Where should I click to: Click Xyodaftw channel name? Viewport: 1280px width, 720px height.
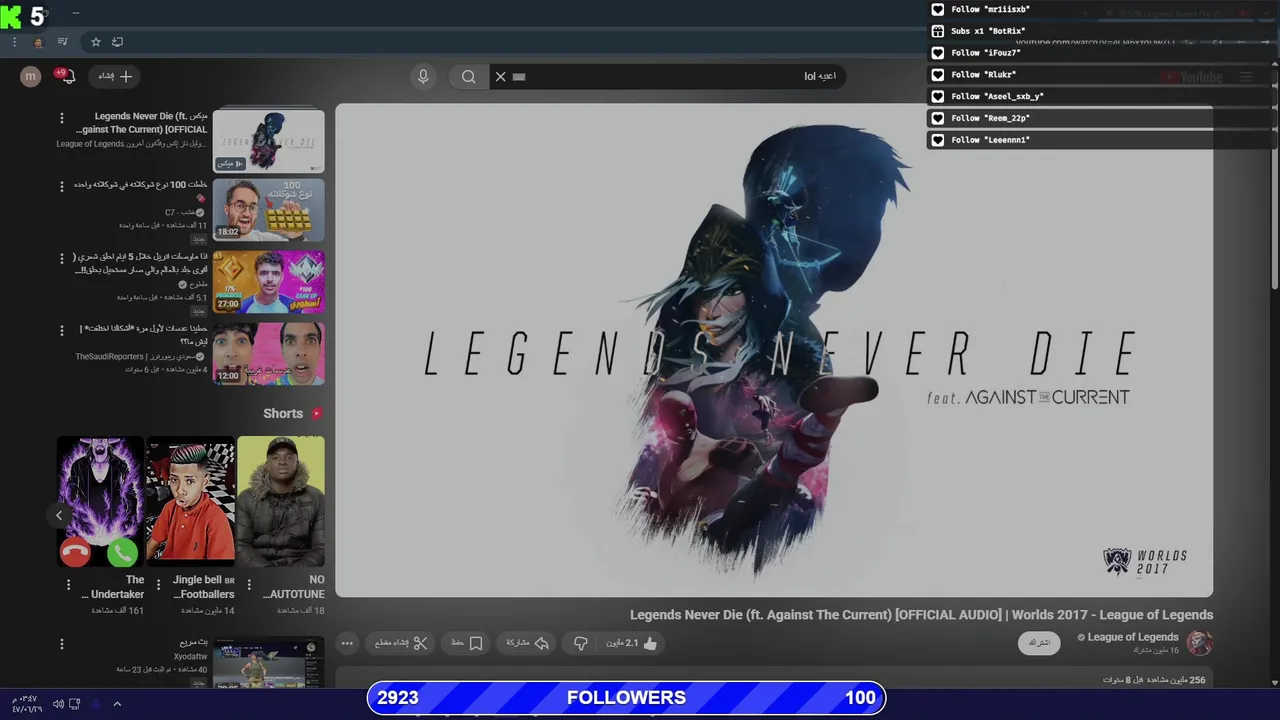pyautogui.click(x=190, y=657)
